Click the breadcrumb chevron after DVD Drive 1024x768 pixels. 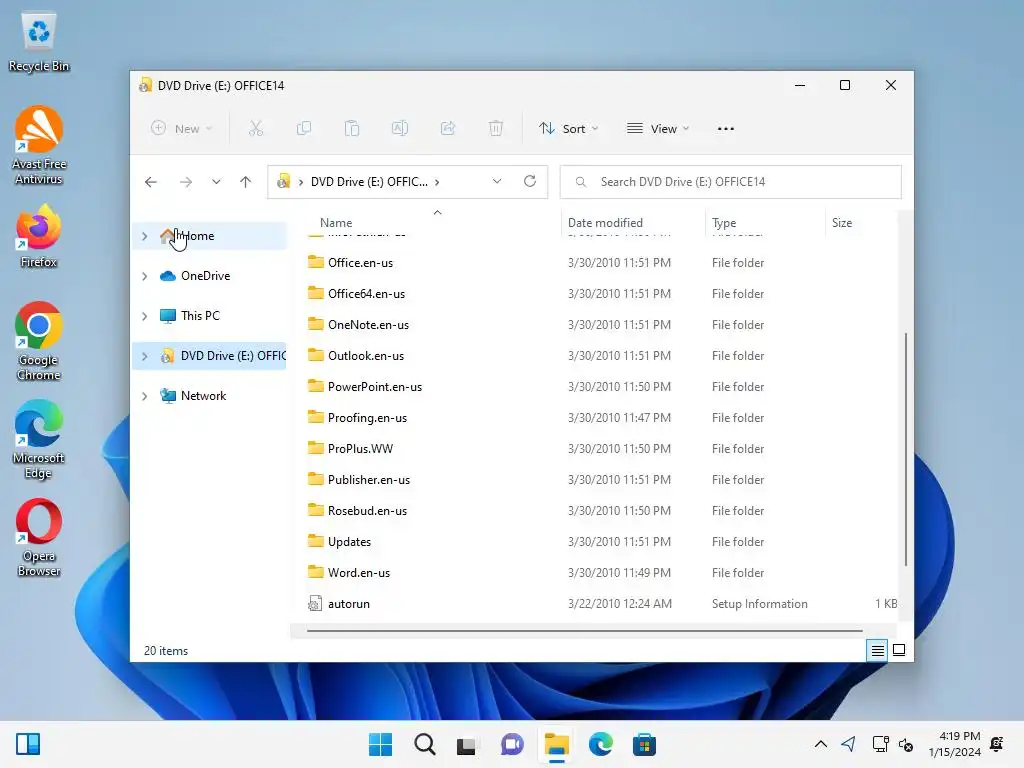(437, 182)
